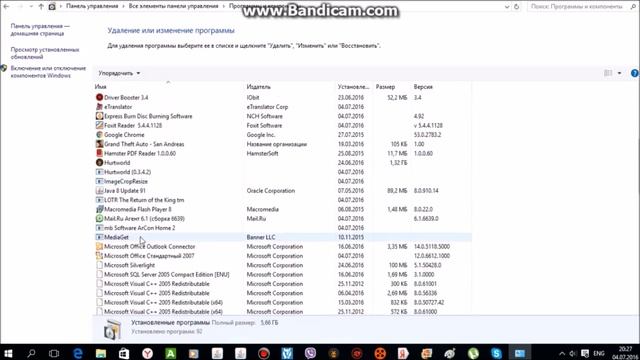Open Включение или отключение компонентов Windows

[x=48, y=72]
